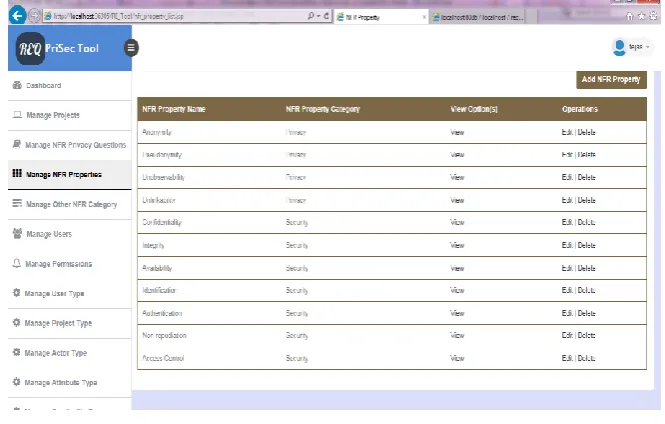Click the Operations column header
This screenshot has height=424, width=665.
tap(580, 109)
